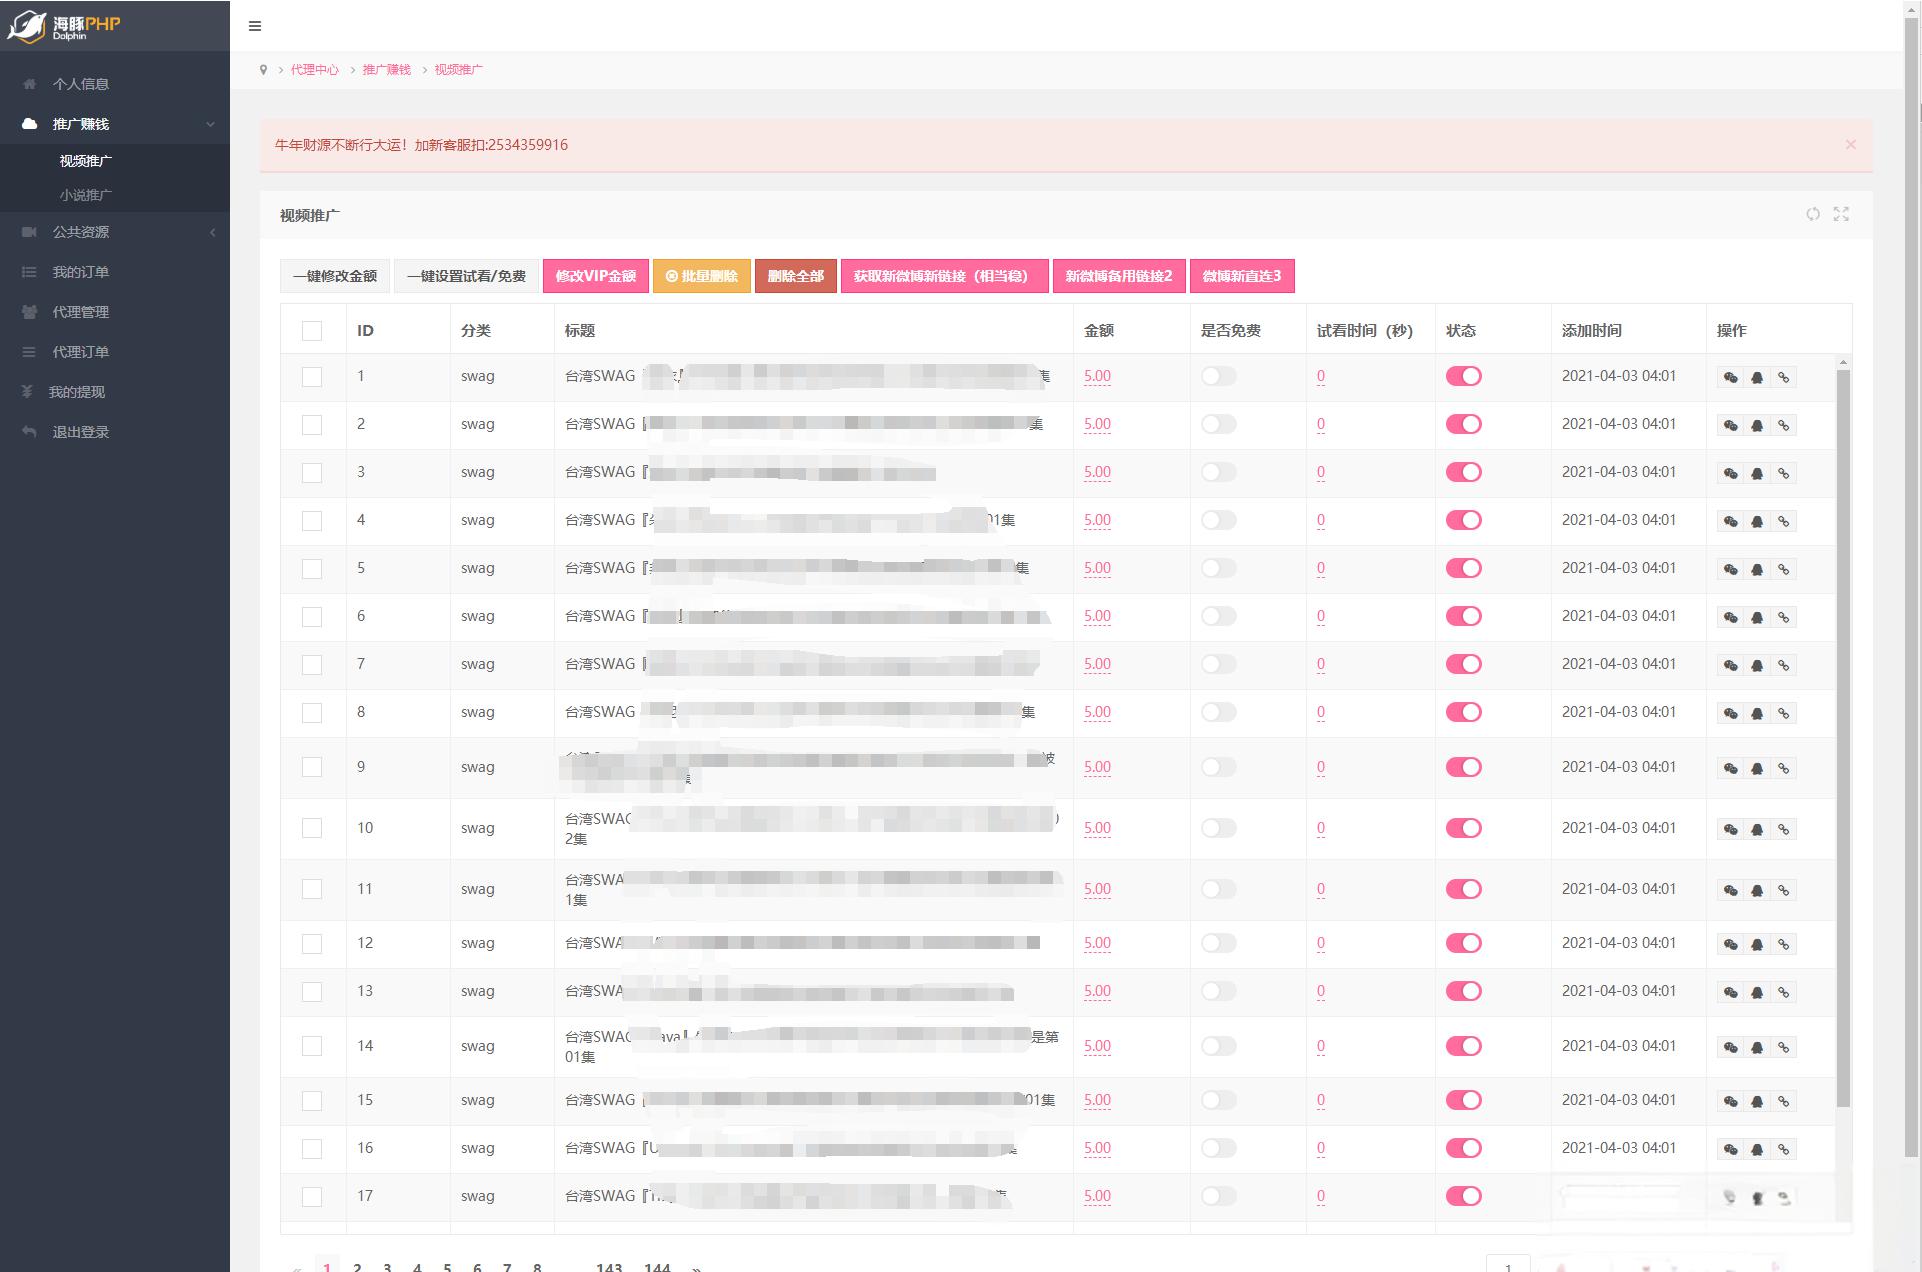Click the 批量删除 button
1922x1272 pixels.
click(x=702, y=276)
